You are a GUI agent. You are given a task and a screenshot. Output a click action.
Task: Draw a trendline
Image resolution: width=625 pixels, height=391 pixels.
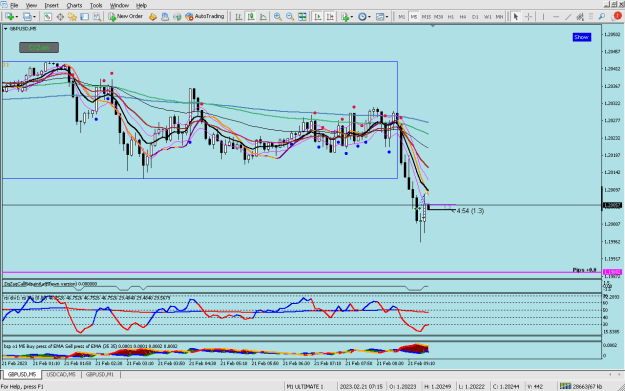click(568, 17)
